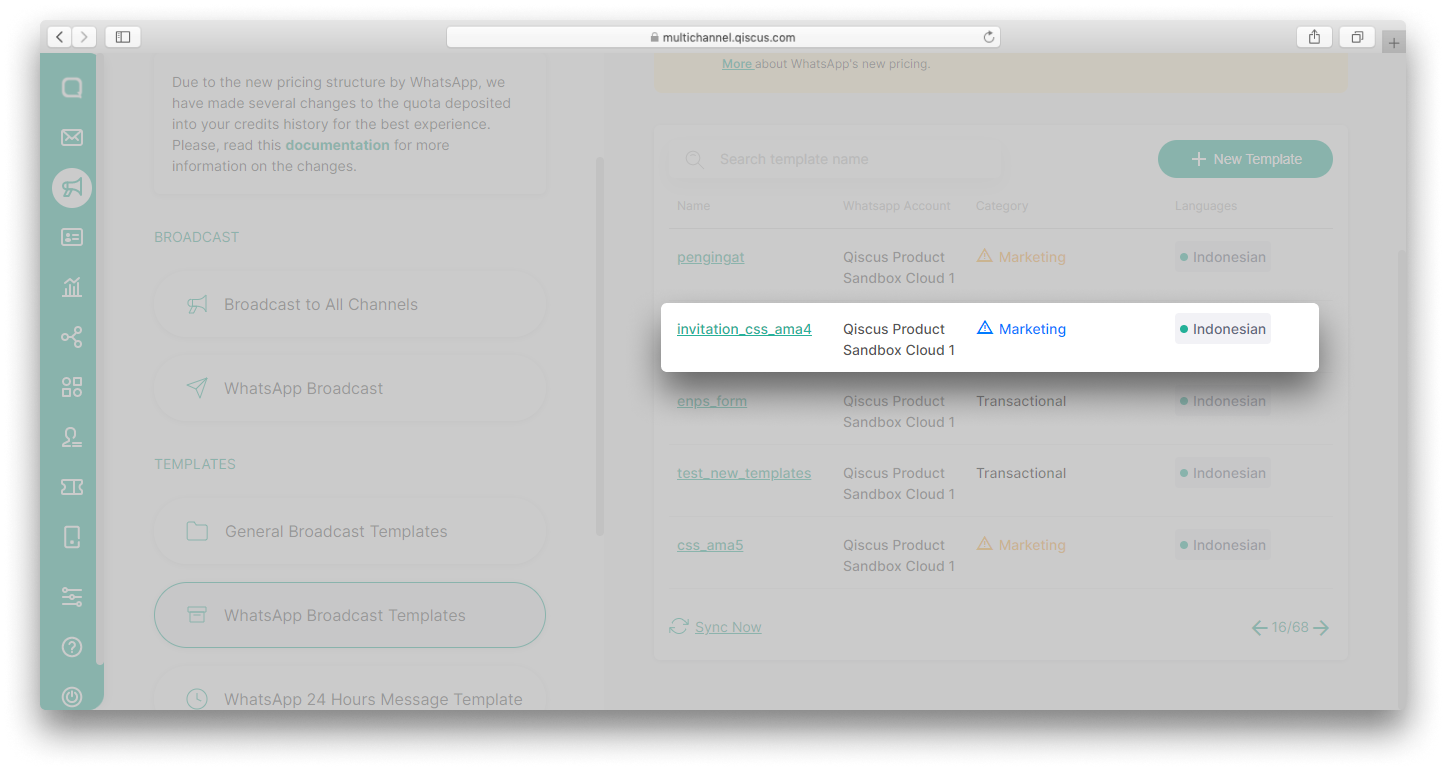Click the Name column header
This screenshot has height=770, width=1446.
(693, 206)
